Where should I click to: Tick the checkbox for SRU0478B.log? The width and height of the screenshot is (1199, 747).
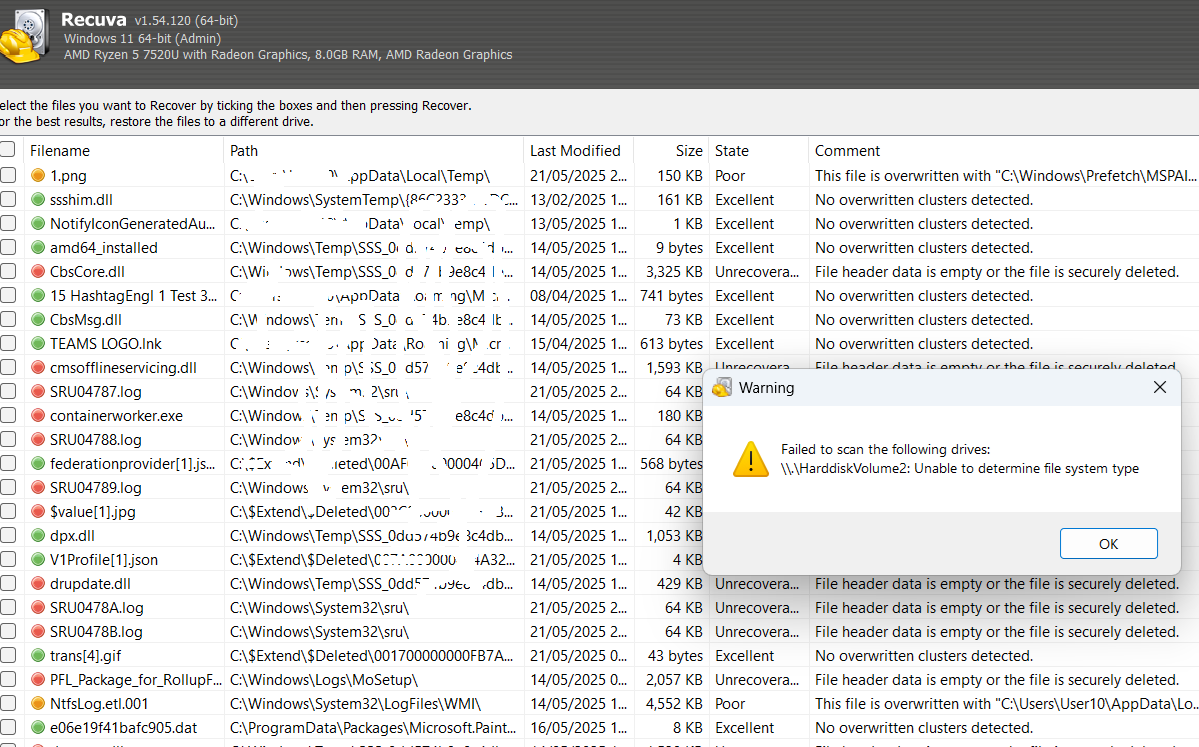click(8, 632)
